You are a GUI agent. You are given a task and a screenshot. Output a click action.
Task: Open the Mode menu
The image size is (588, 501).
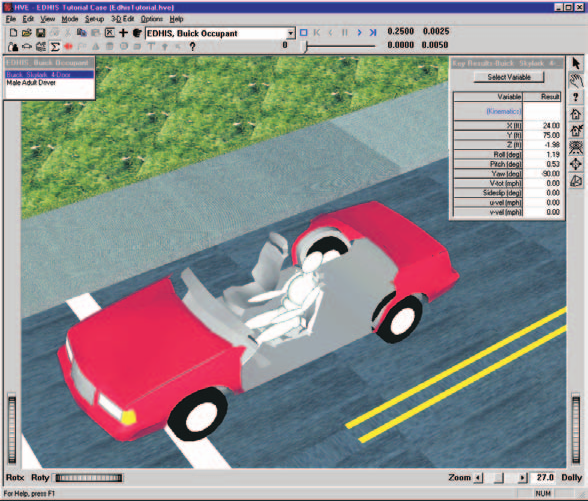(70, 19)
